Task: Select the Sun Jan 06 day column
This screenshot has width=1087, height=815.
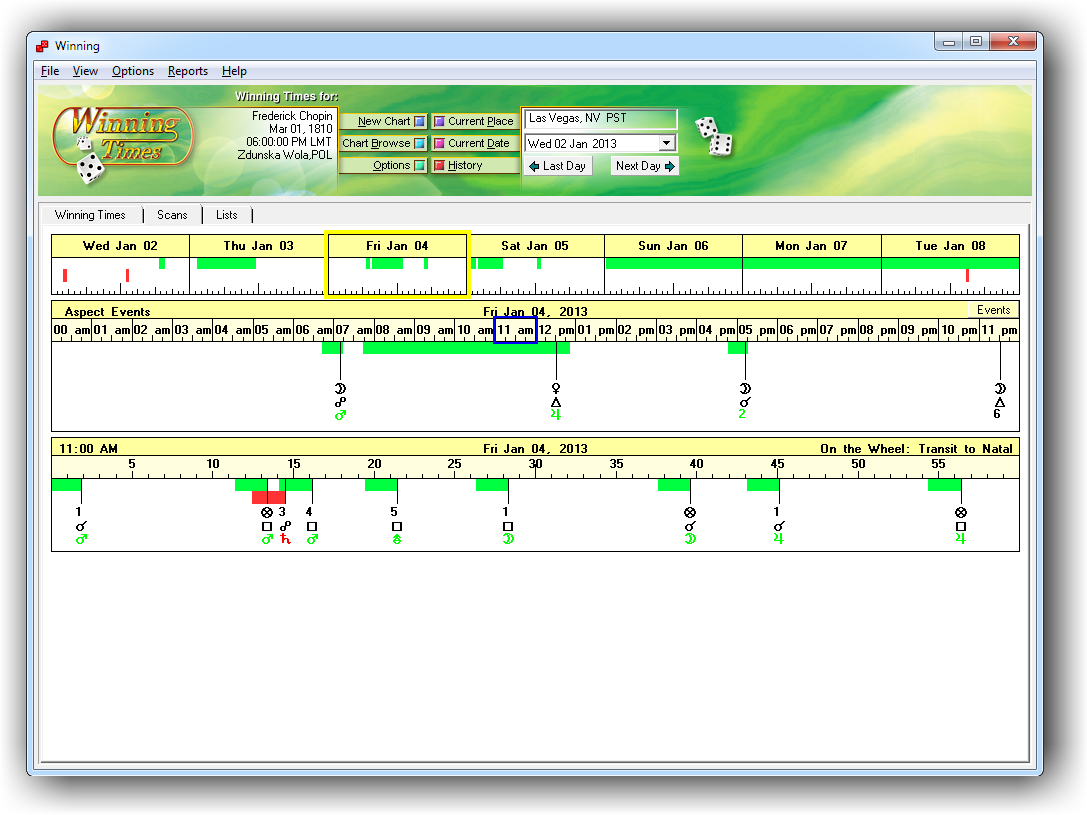Action: tap(673, 265)
